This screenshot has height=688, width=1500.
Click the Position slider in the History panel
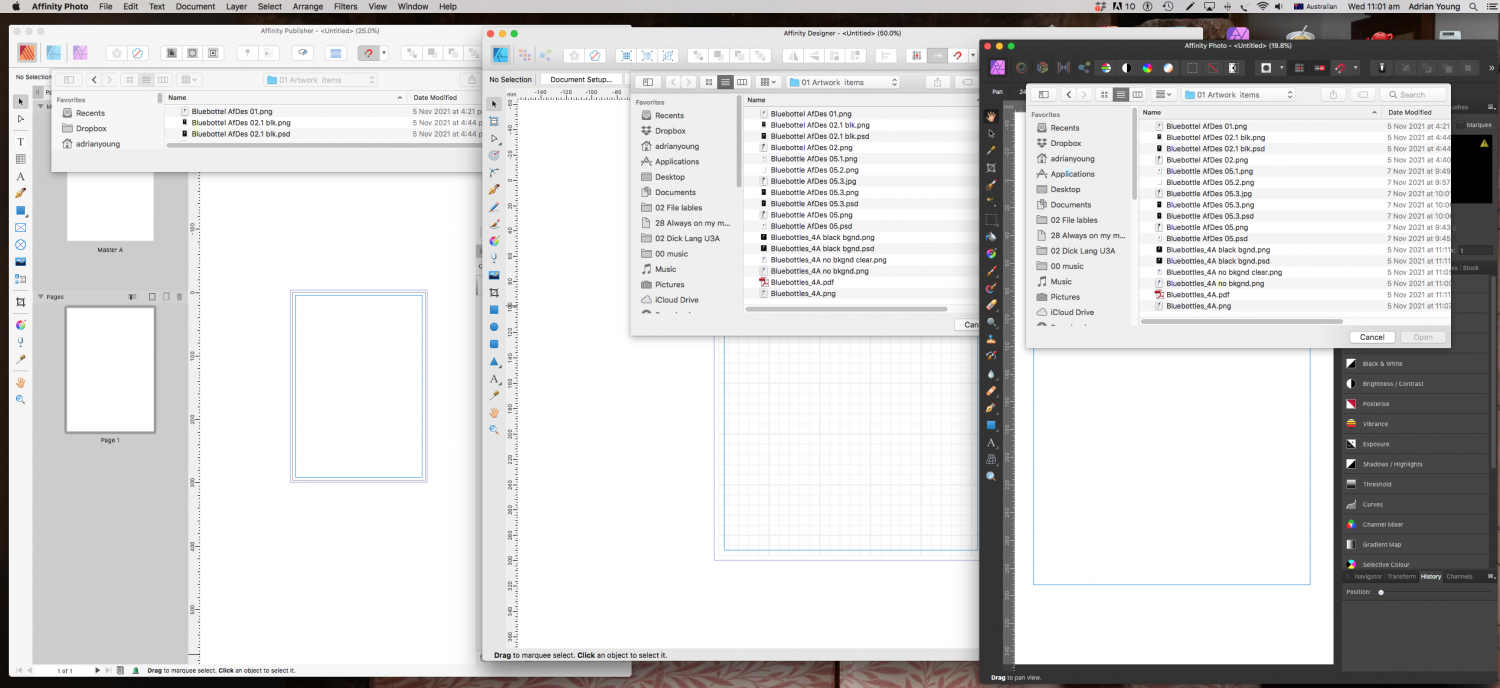click(1381, 592)
